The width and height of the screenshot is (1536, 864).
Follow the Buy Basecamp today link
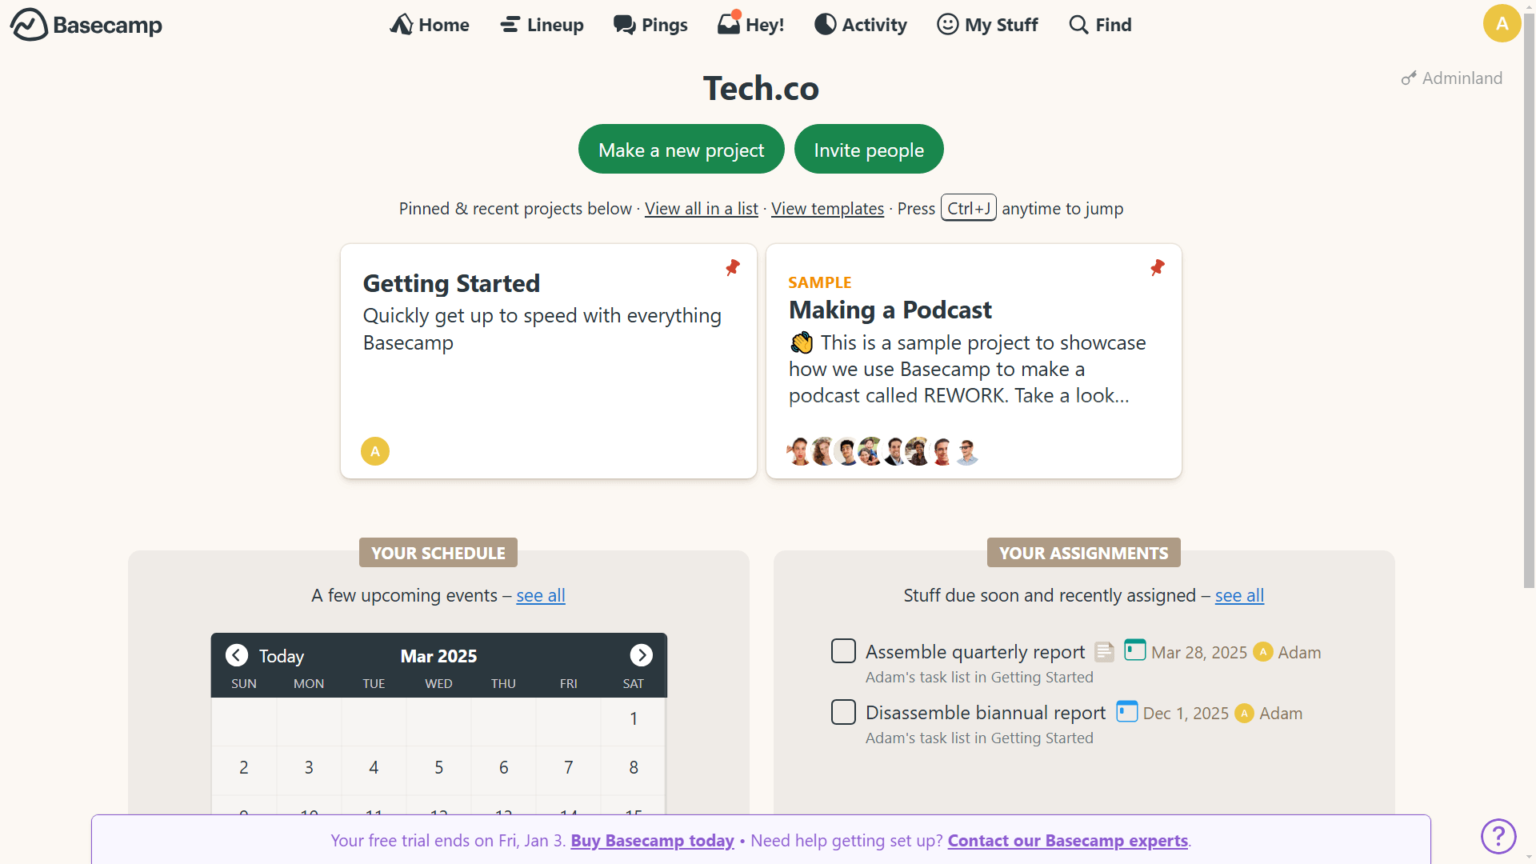652,840
